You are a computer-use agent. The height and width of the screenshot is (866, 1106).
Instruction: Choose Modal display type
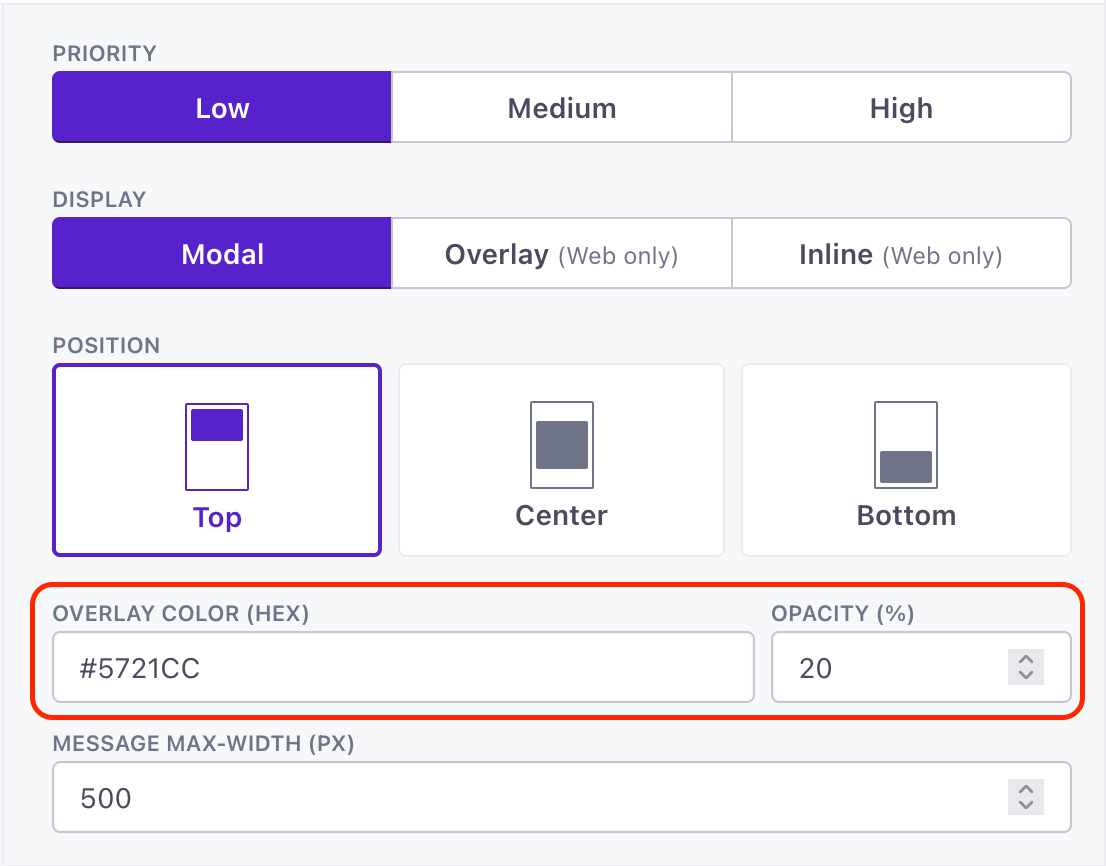221,253
